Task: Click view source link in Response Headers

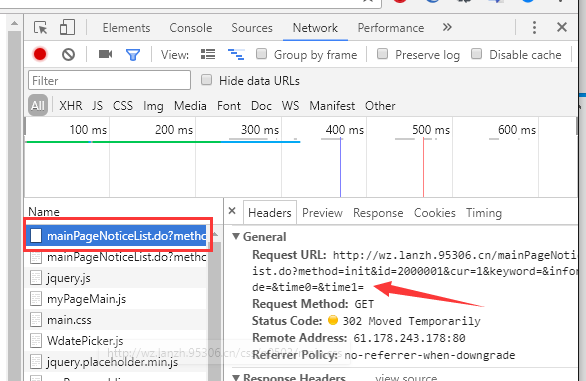Action: click(x=406, y=377)
